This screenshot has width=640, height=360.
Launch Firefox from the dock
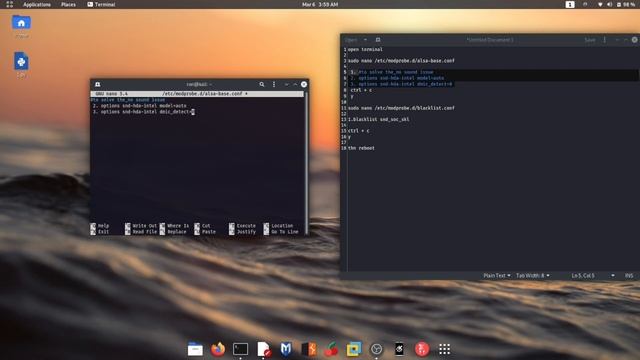[218, 349]
